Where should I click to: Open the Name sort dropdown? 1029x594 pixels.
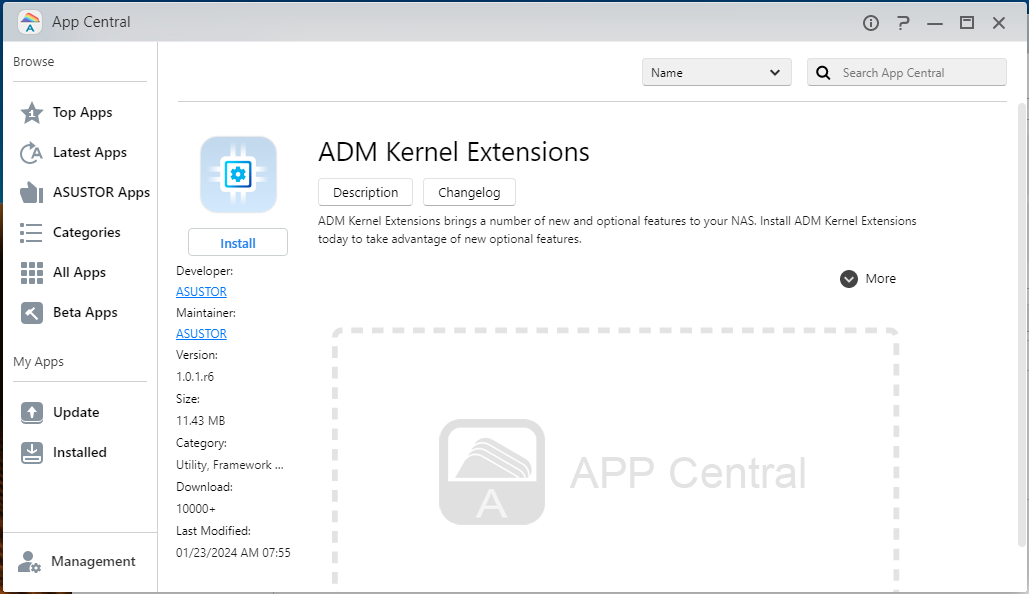coord(717,72)
